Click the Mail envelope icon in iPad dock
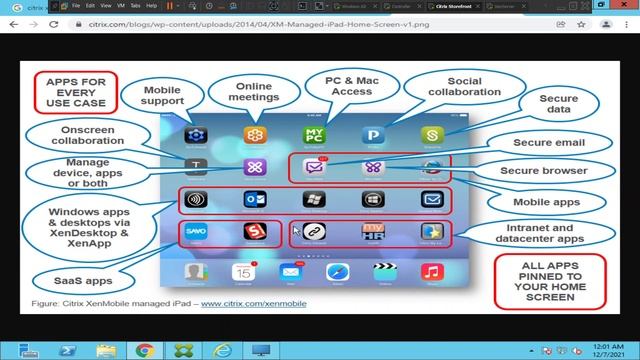 point(291,272)
